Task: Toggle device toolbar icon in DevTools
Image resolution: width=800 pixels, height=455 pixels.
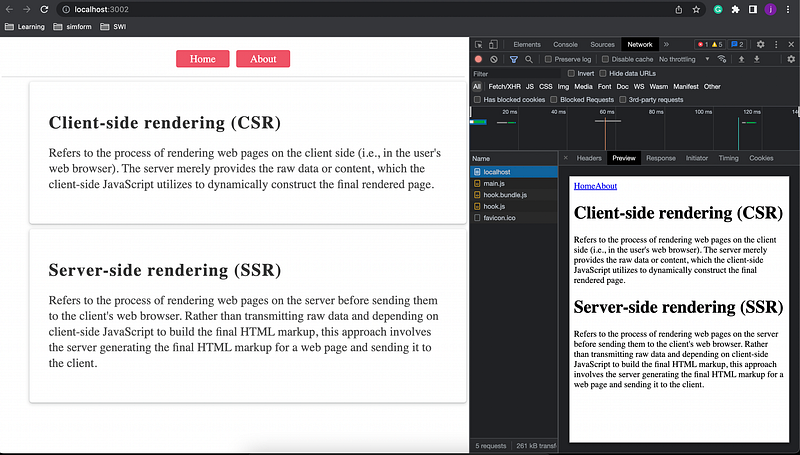Action: pos(493,44)
